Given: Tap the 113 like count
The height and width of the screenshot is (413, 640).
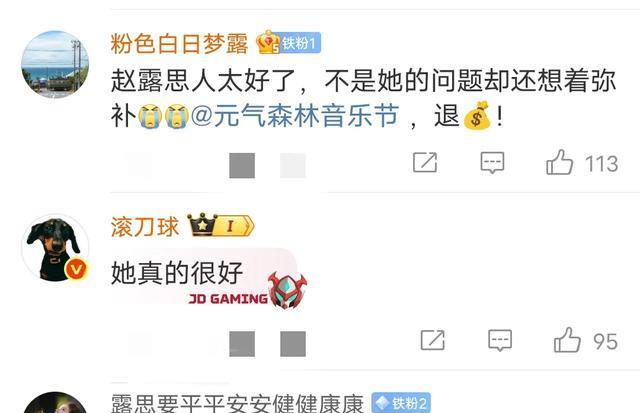Looking at the screenshot, I should click(x=602, y=164).
